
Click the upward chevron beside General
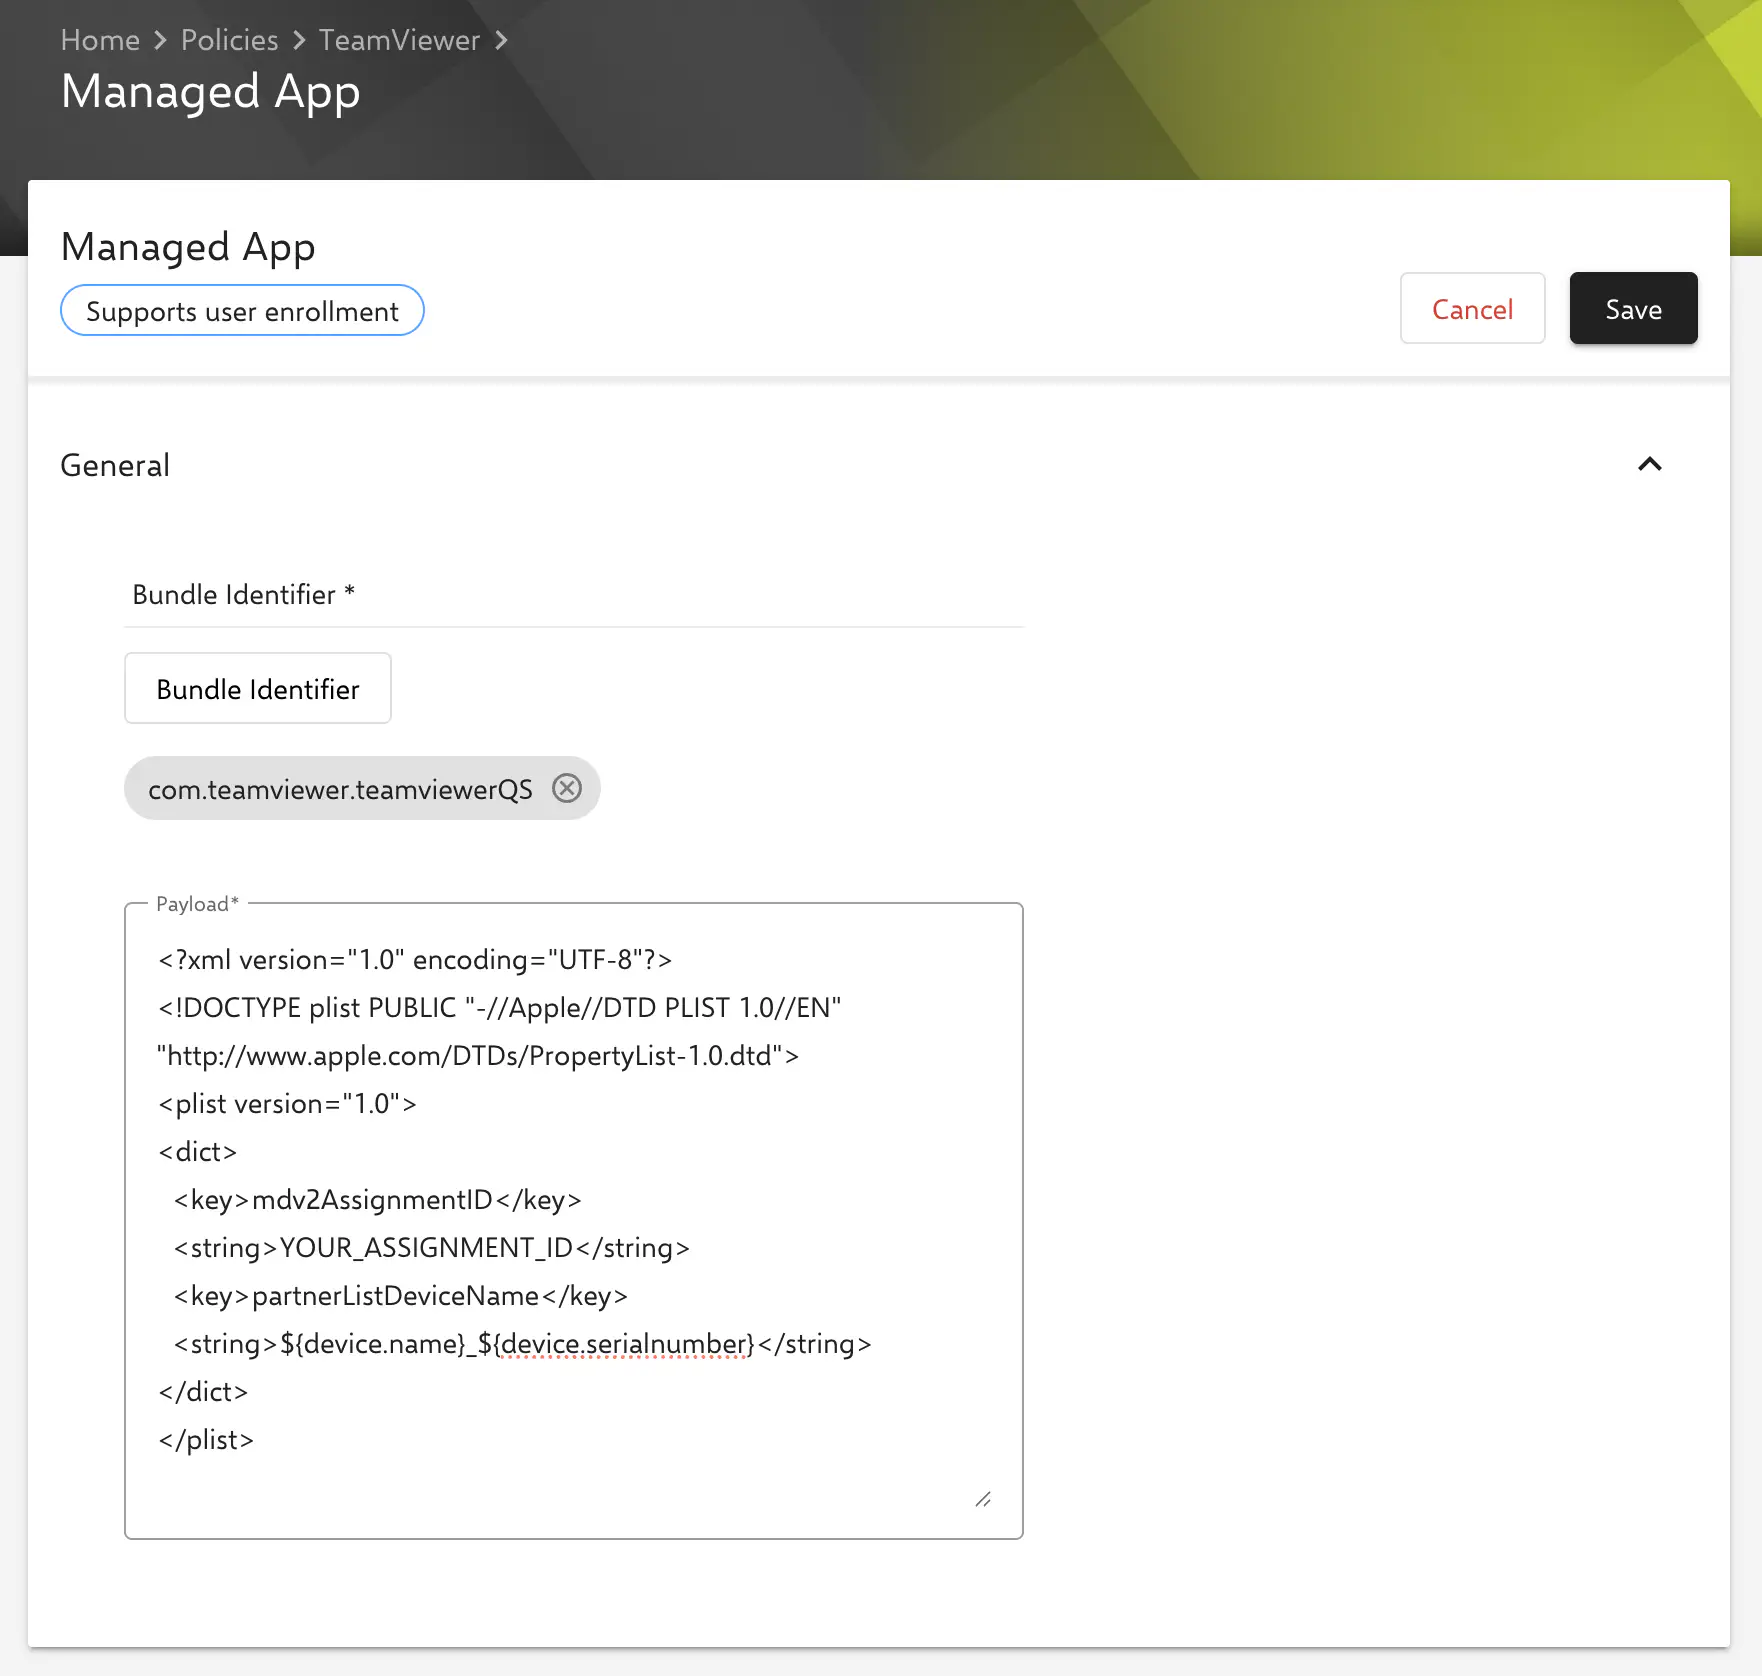pos(1650,464)
